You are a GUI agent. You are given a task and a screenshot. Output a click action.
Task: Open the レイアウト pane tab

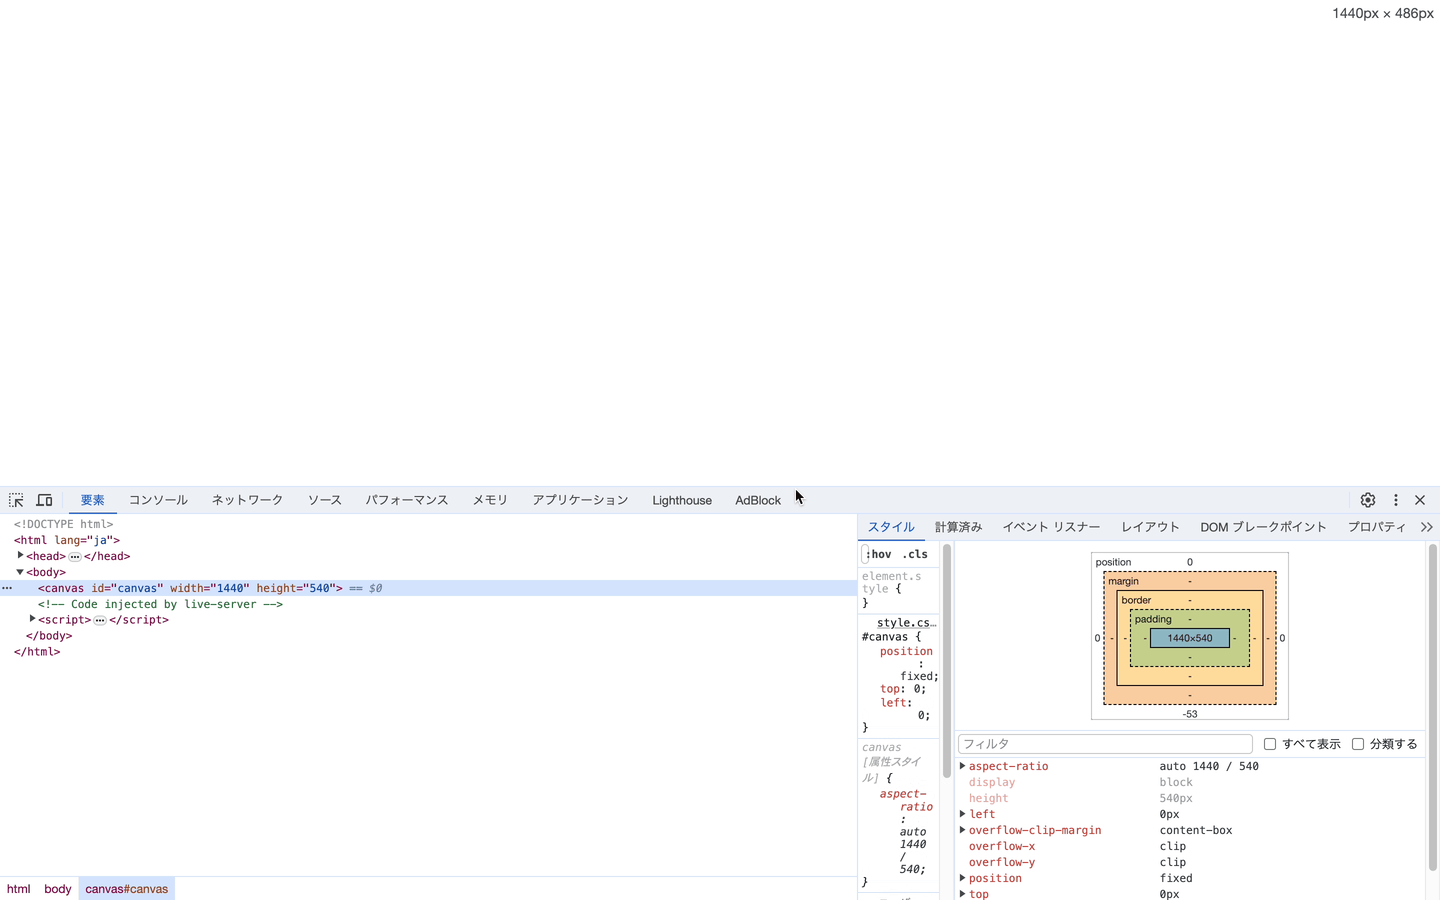click(x=1150, y=527)
